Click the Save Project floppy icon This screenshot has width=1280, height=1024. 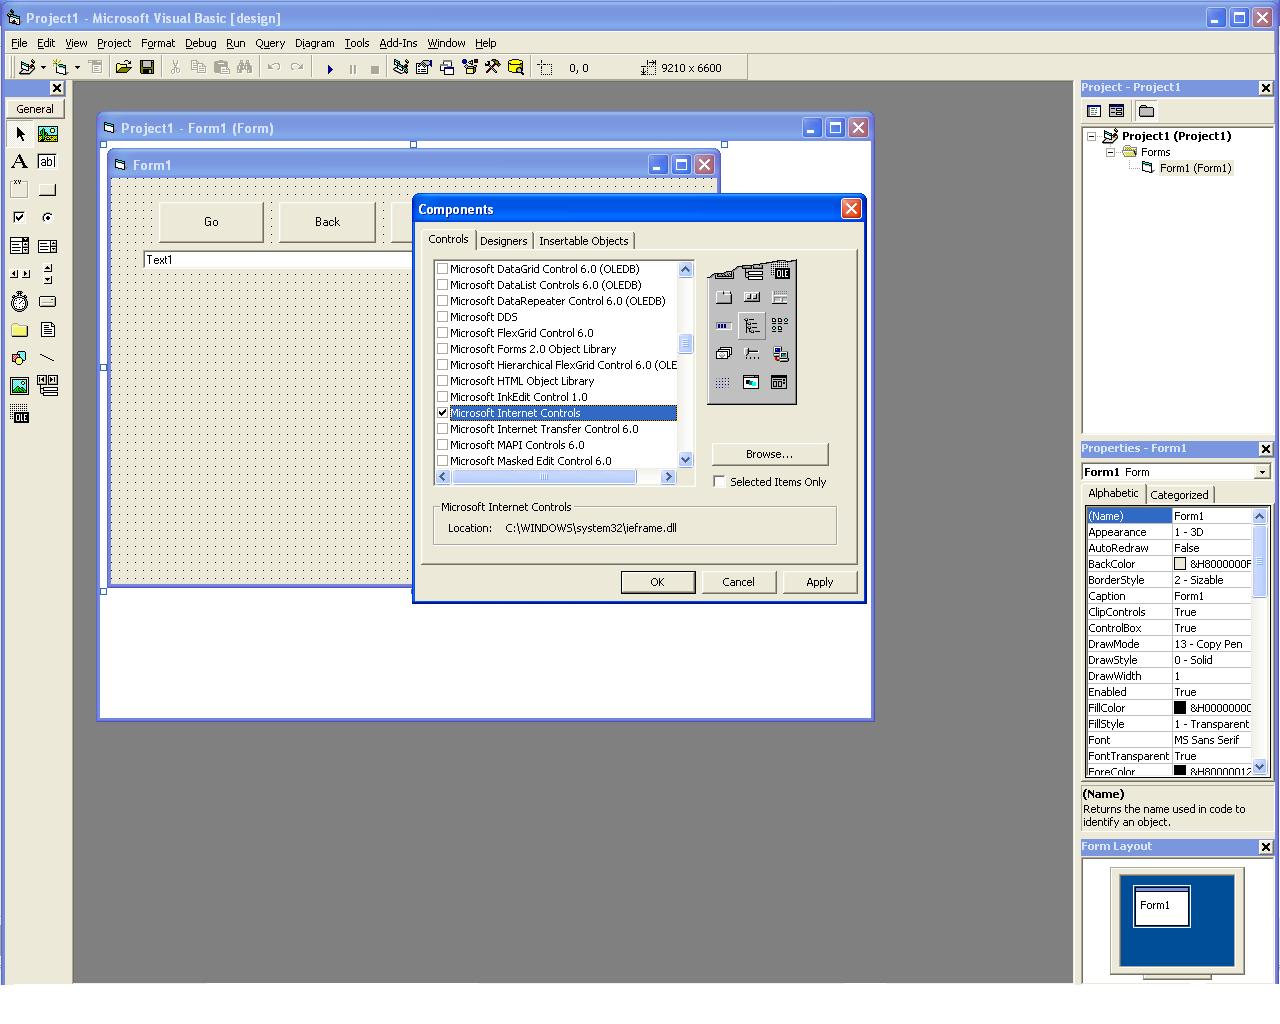[147, 68]
